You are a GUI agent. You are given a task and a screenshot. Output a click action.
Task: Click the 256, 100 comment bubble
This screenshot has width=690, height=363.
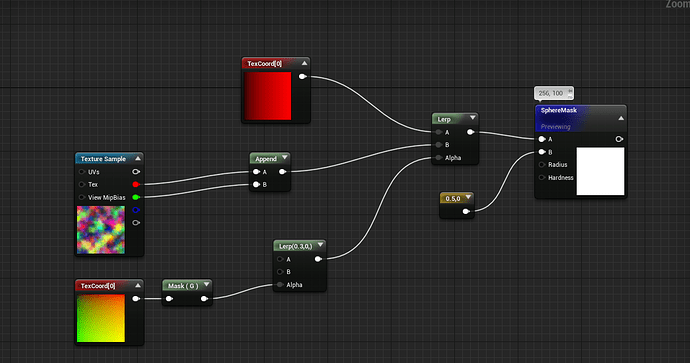click(553, 93)
